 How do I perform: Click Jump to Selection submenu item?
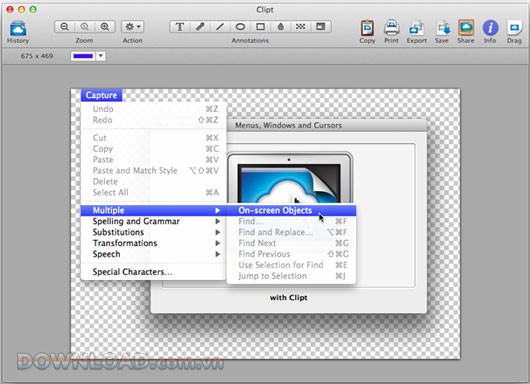tap(291, 276)
